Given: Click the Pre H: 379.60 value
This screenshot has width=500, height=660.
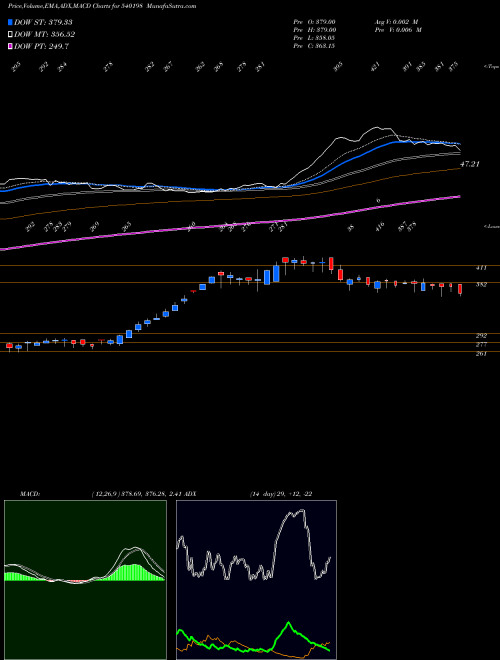Looking at the screenshot, I should 314,30.
